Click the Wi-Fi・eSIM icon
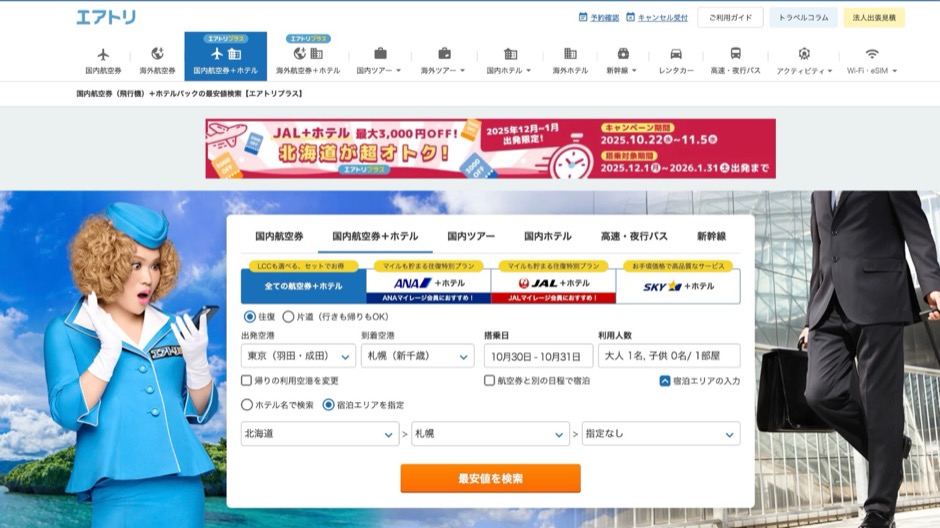Viewport: 940px width, 528px height. pyautogui.click(x=872, y=54)
